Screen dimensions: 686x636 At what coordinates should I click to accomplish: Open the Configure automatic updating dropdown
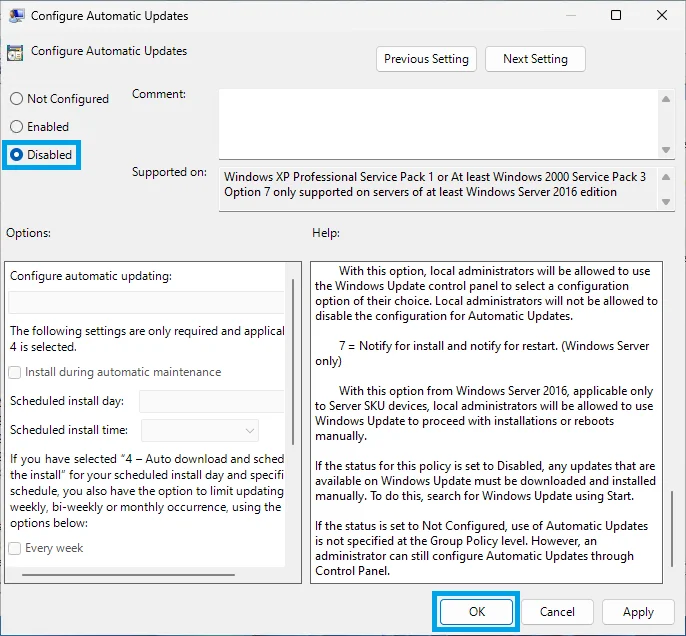tap(146, 302)
